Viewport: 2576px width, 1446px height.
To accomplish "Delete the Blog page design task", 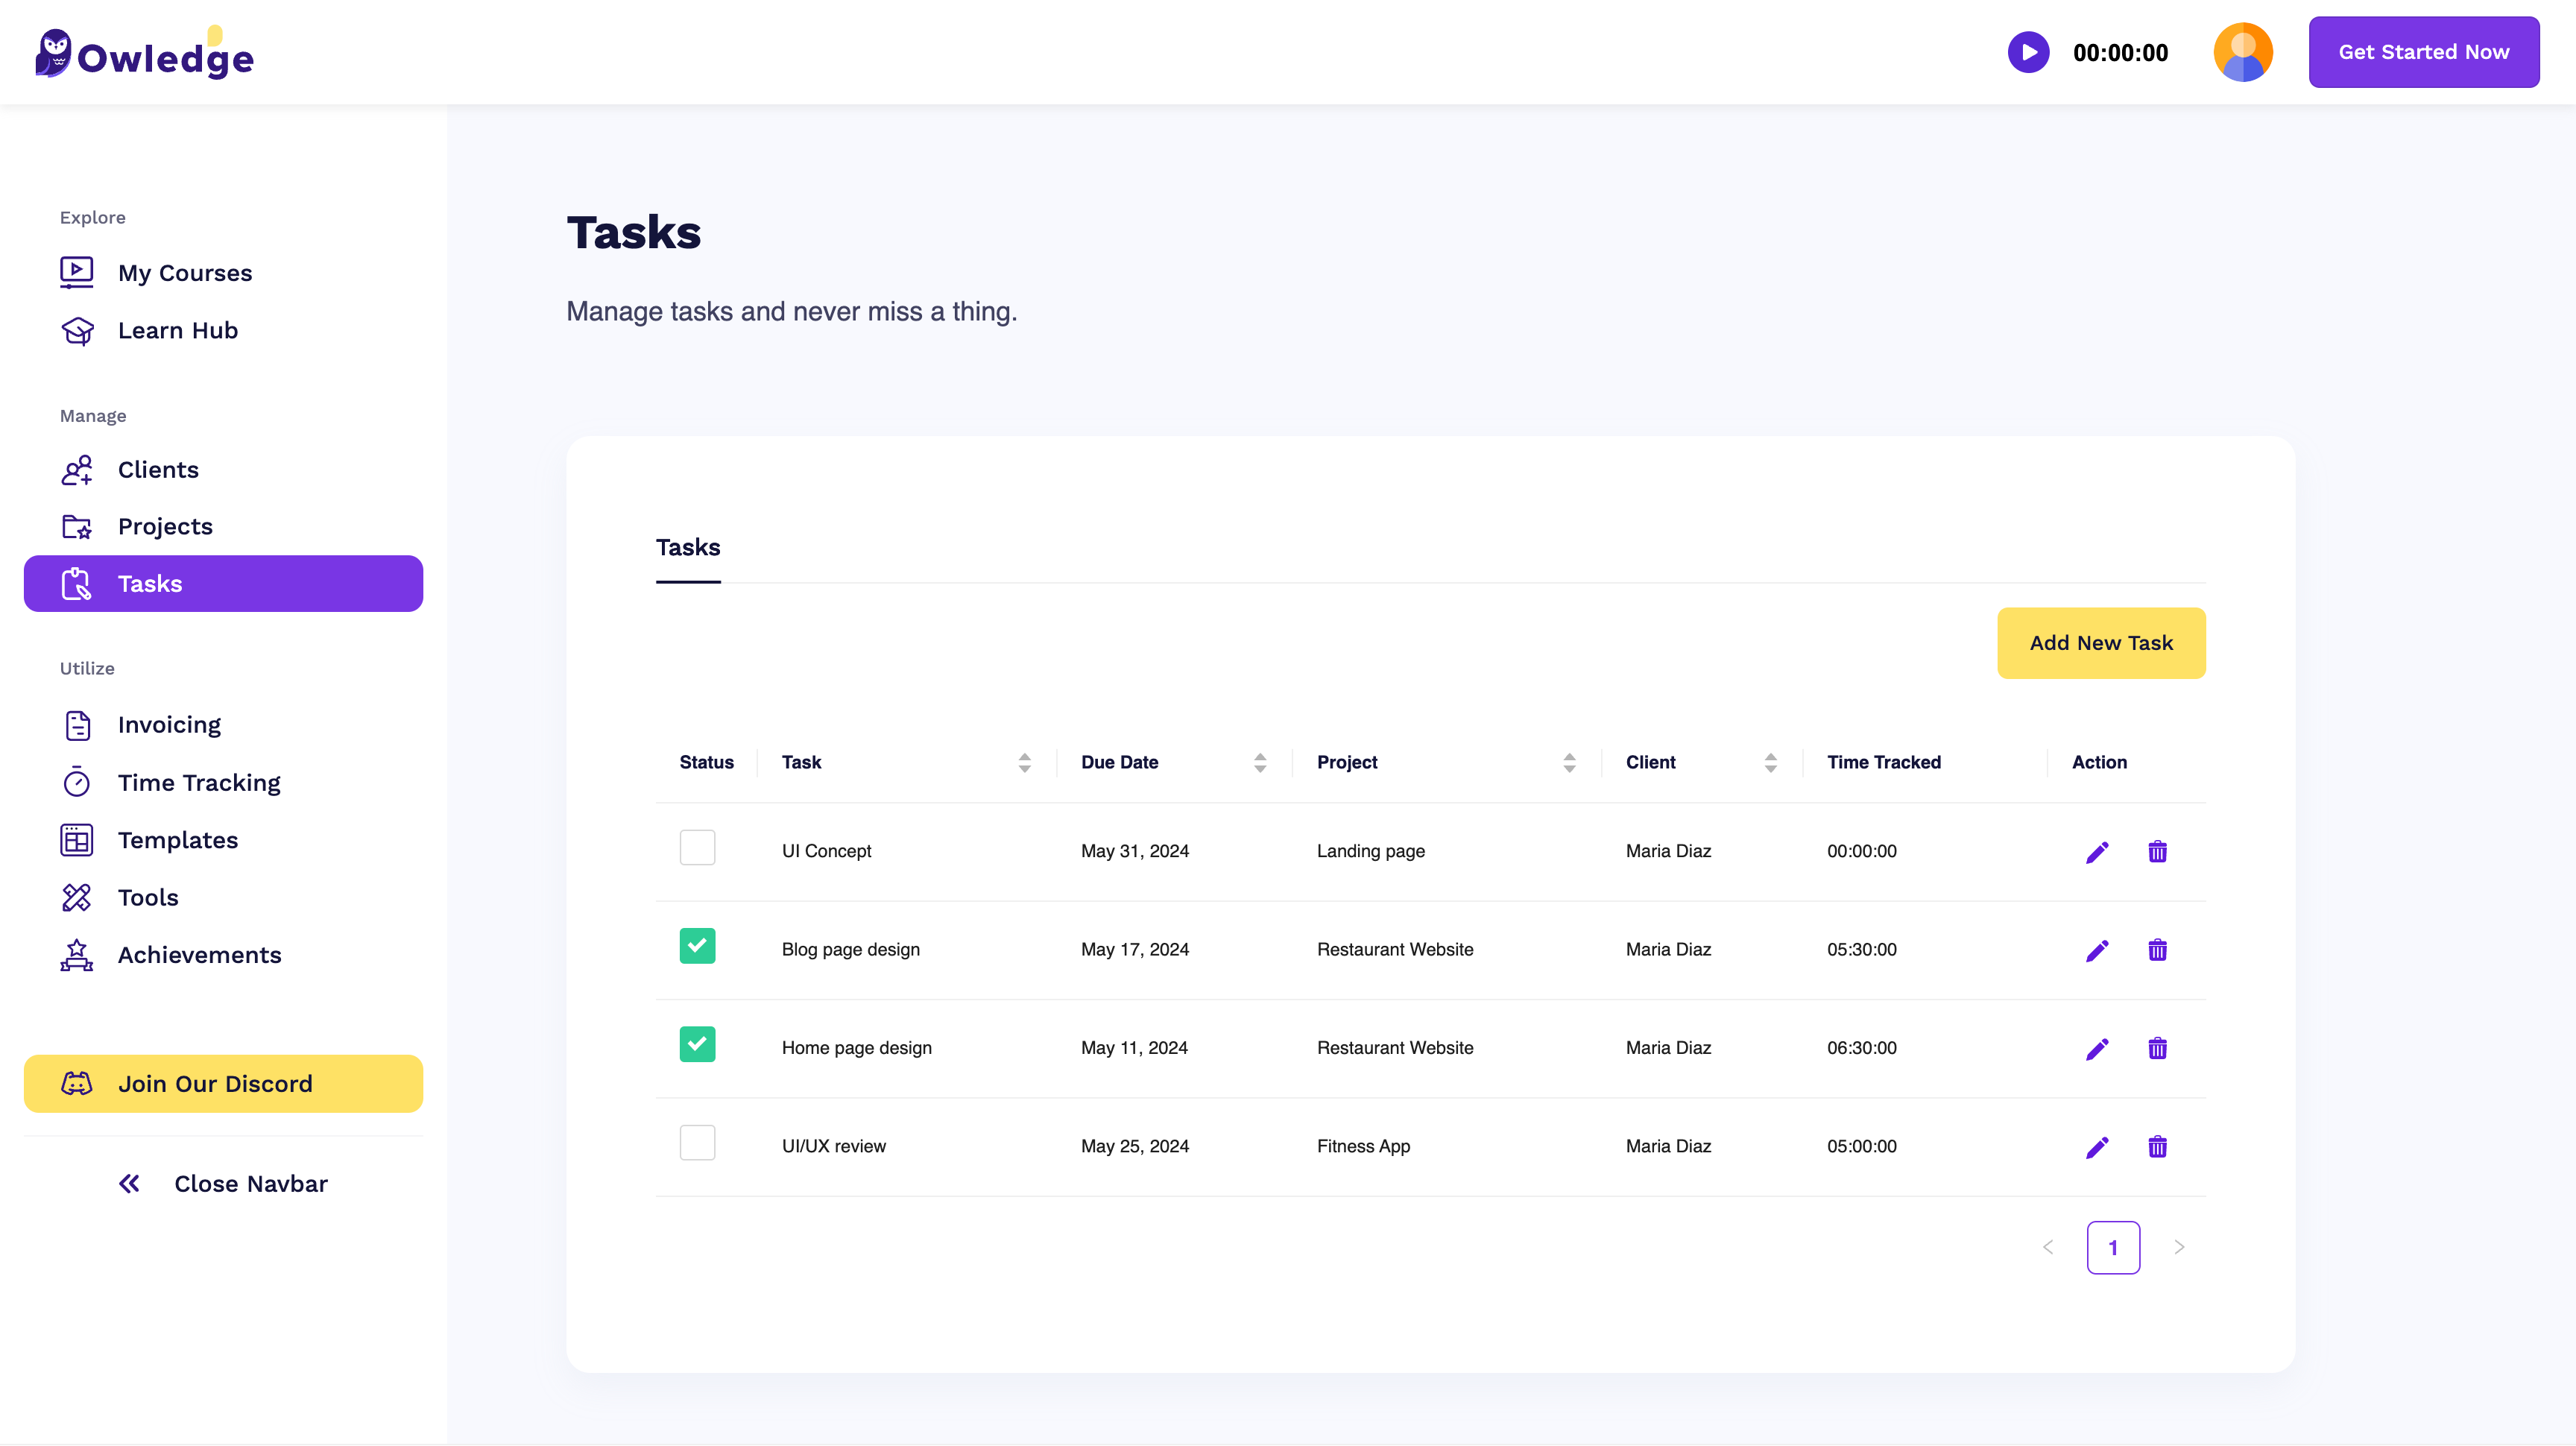I will click(x=2157, y=950).
